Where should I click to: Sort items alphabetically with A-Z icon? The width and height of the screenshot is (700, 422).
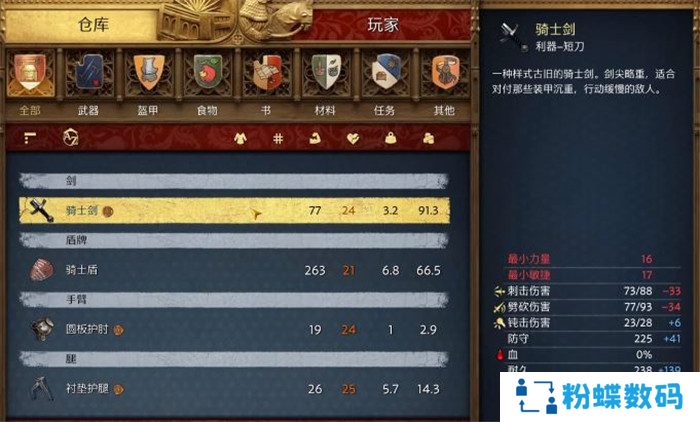click(x=71, y=138)
